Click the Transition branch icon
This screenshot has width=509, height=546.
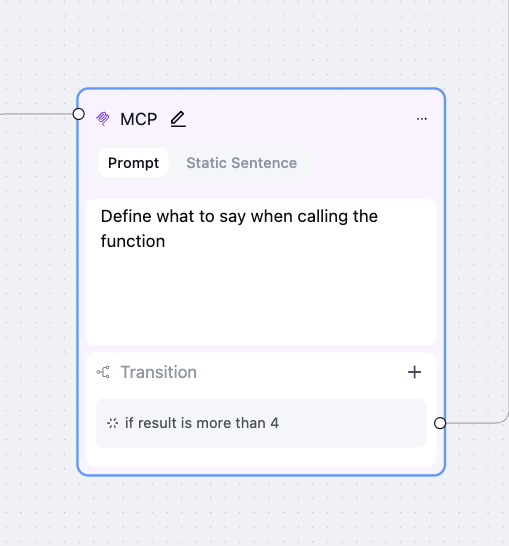tap(103, 372)
